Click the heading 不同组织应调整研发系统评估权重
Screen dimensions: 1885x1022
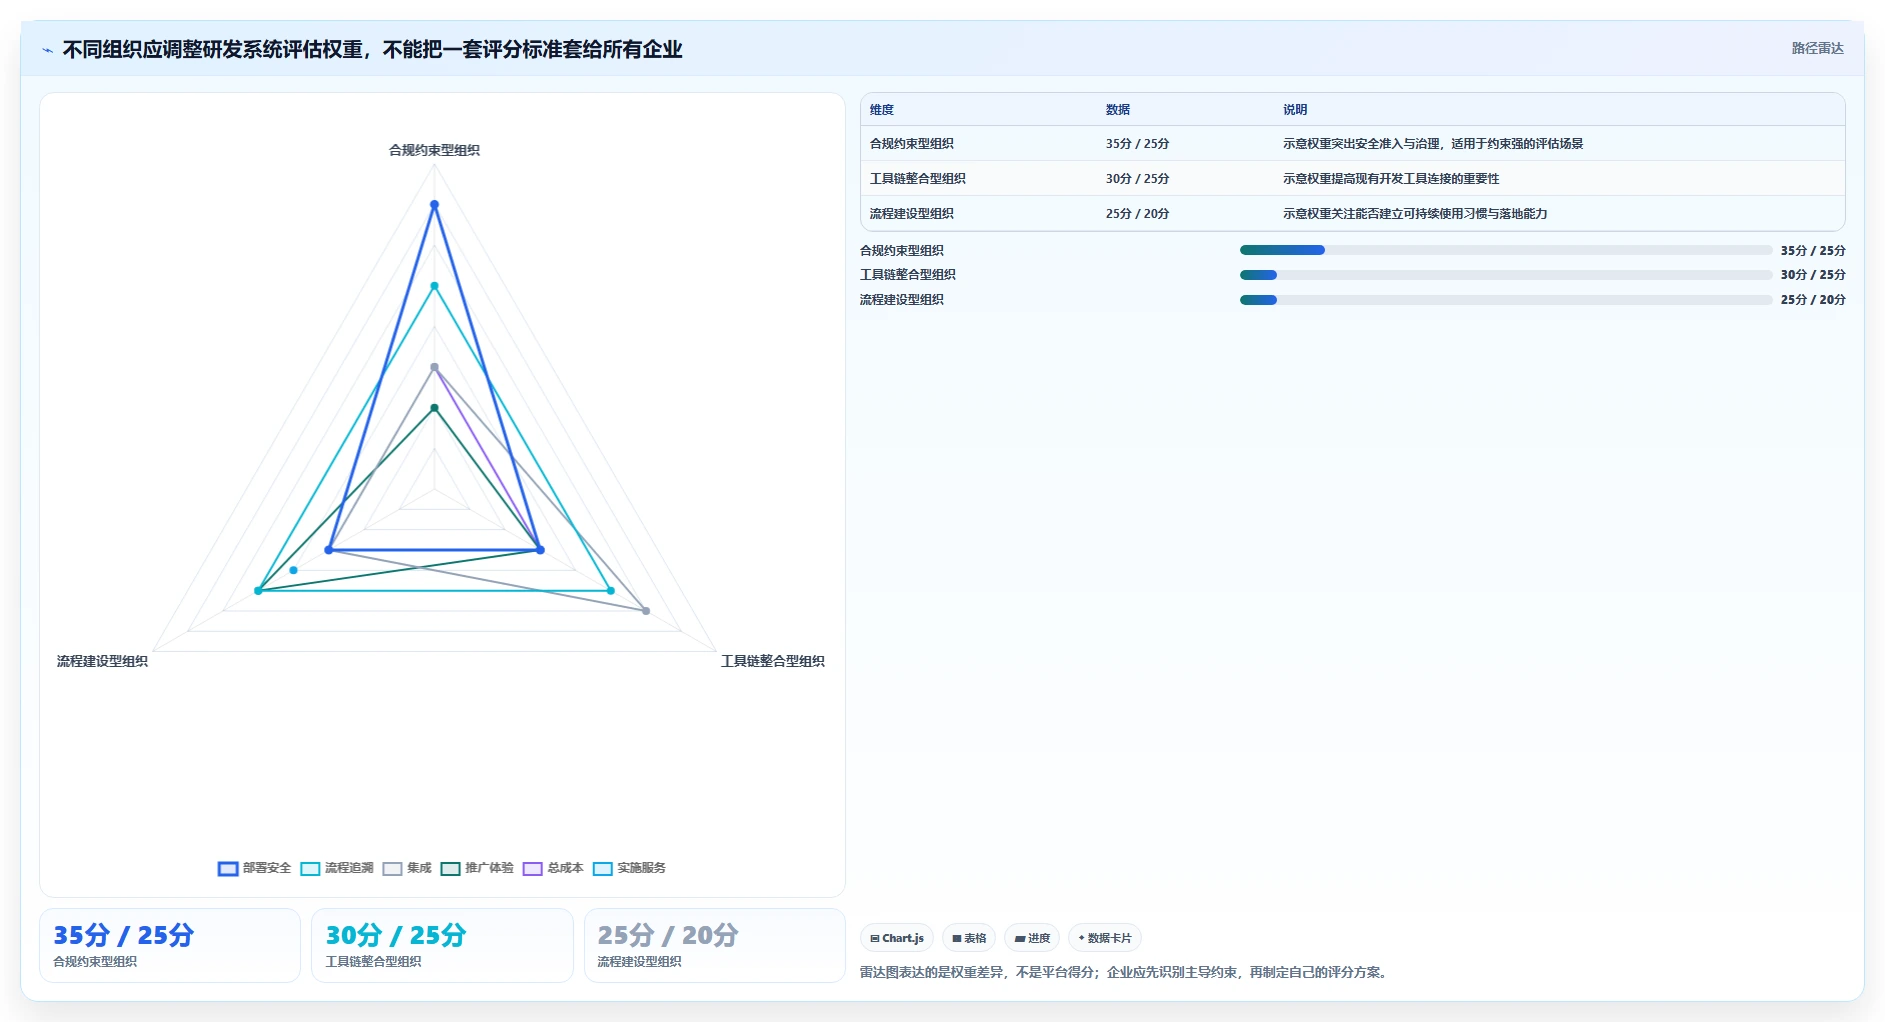pyautogui.click(x=372, y=50)
